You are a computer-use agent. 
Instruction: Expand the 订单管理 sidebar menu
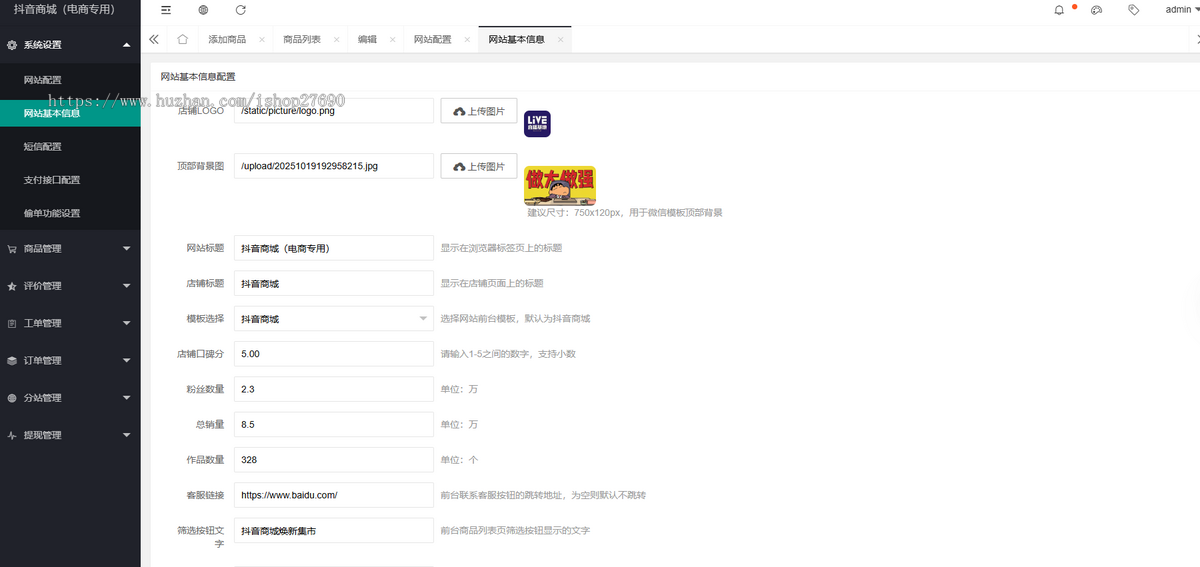[x=70, y=361]
